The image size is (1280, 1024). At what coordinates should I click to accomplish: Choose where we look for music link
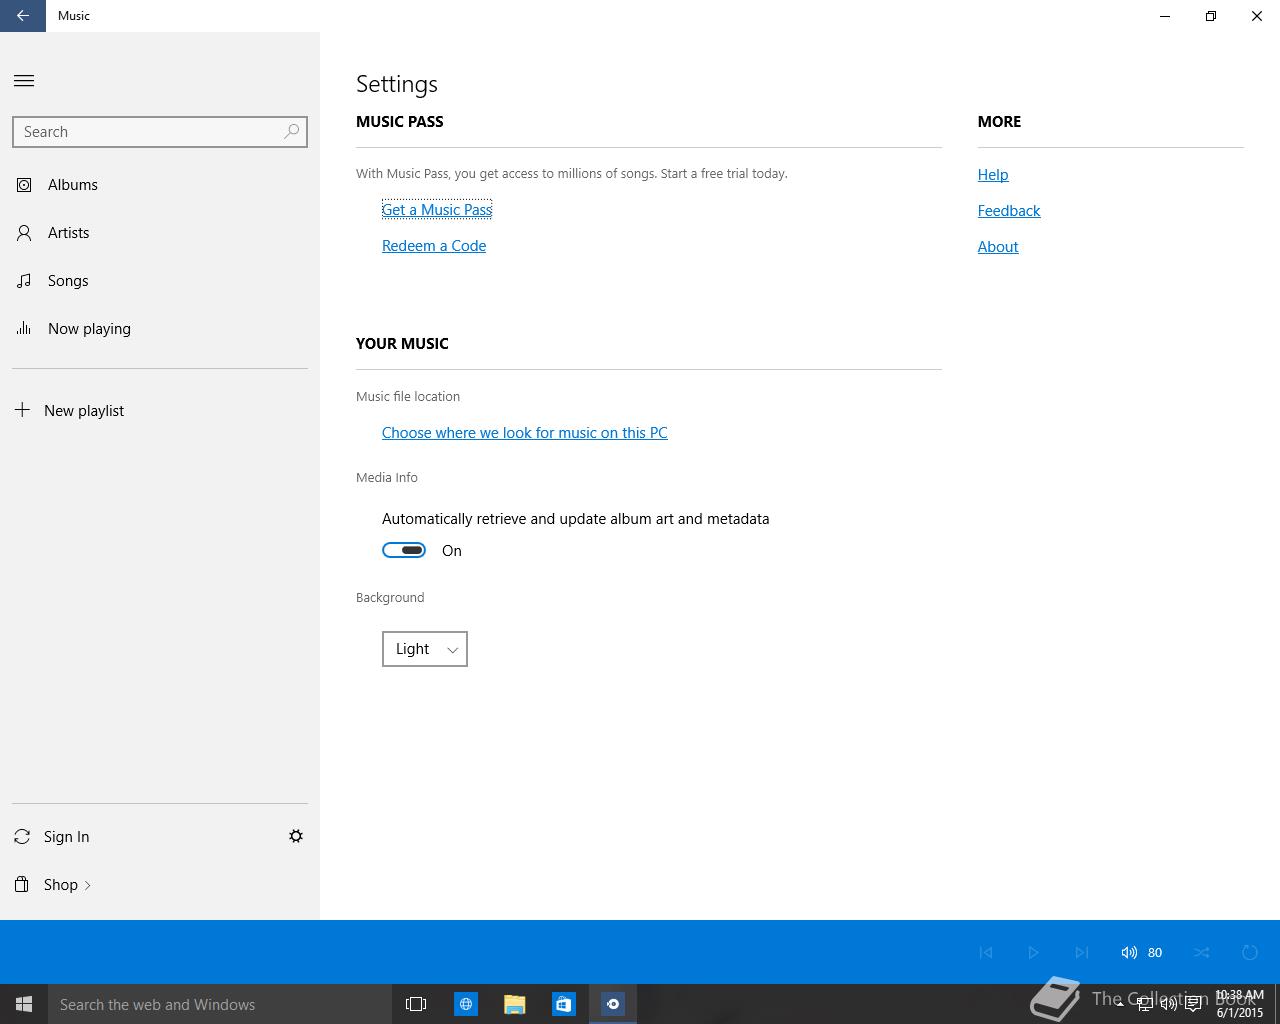point(525,433)
